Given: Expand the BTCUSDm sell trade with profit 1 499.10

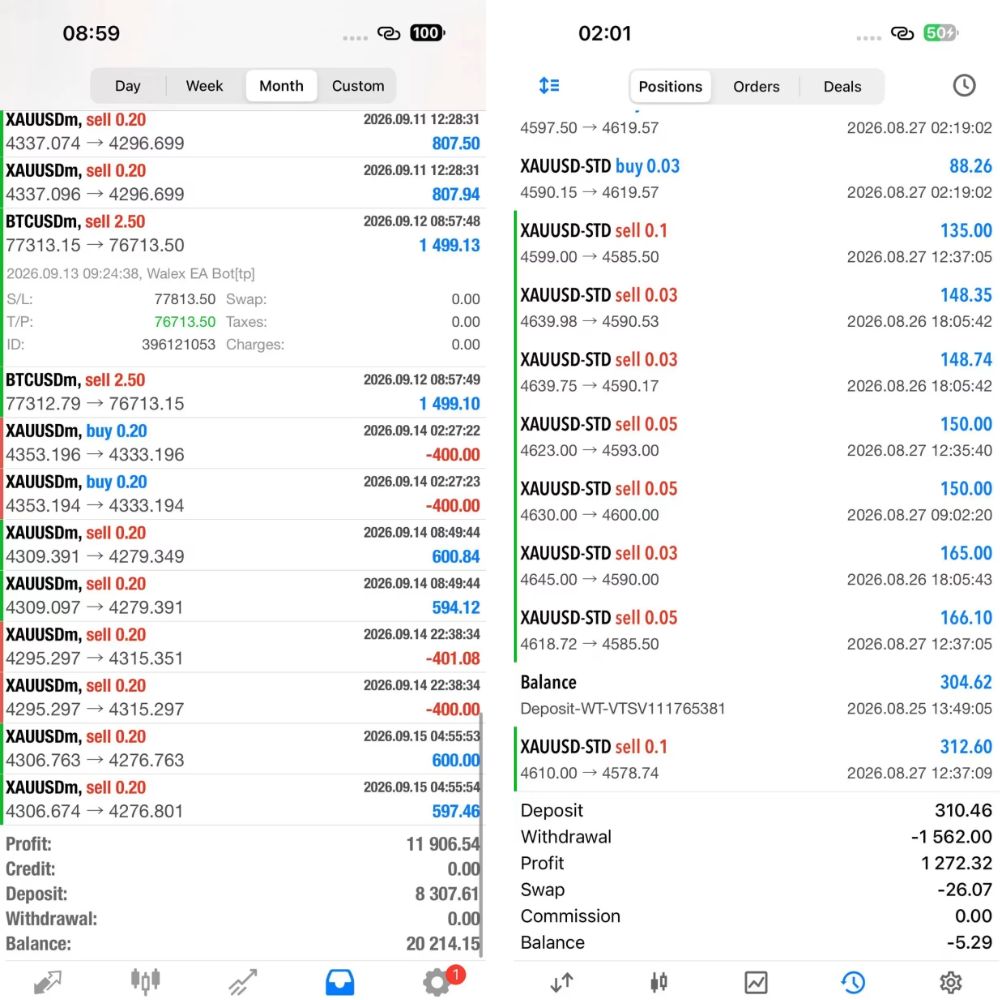Looking at the screenshot, I should pyautogui.click(x=243, y=392).
